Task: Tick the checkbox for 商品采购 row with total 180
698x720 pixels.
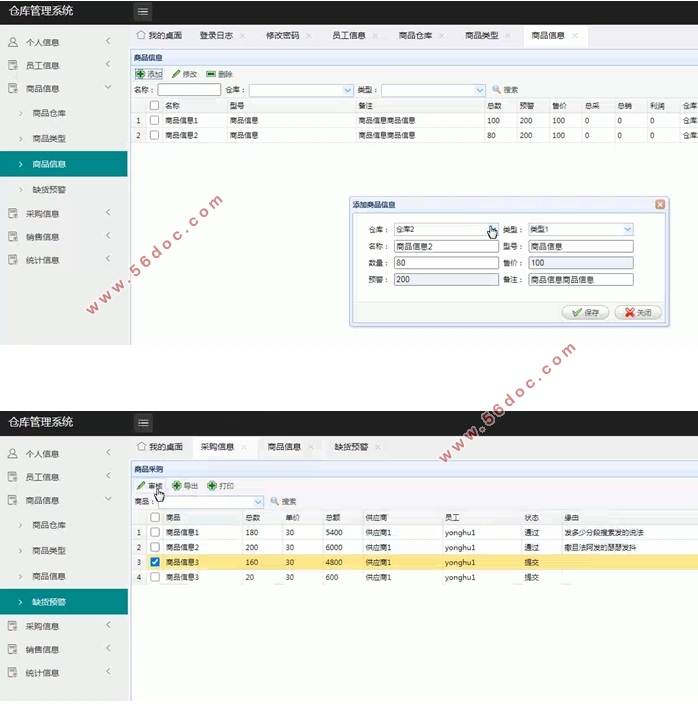Action: [x=155, y=532]
